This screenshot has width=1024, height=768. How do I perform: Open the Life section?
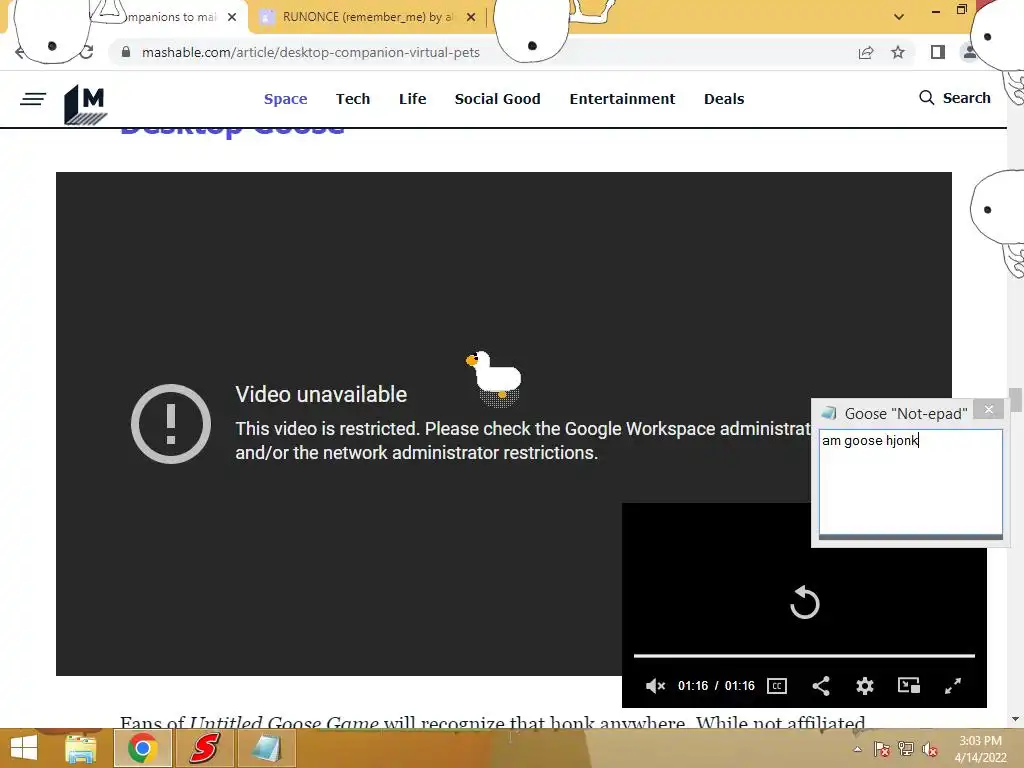point(412,99)
